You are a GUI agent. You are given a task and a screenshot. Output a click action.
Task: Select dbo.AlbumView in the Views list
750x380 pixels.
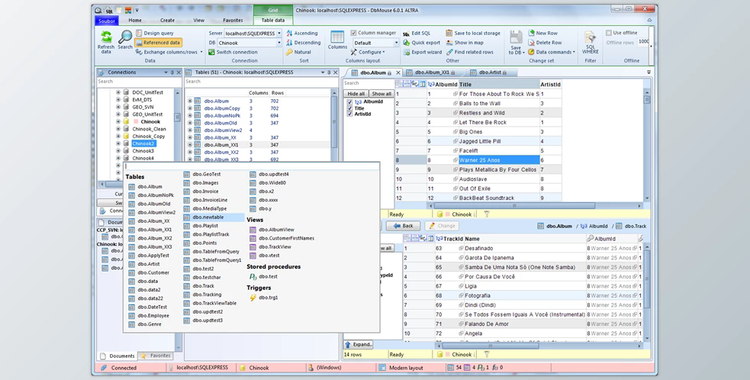(x=276, y=230)
